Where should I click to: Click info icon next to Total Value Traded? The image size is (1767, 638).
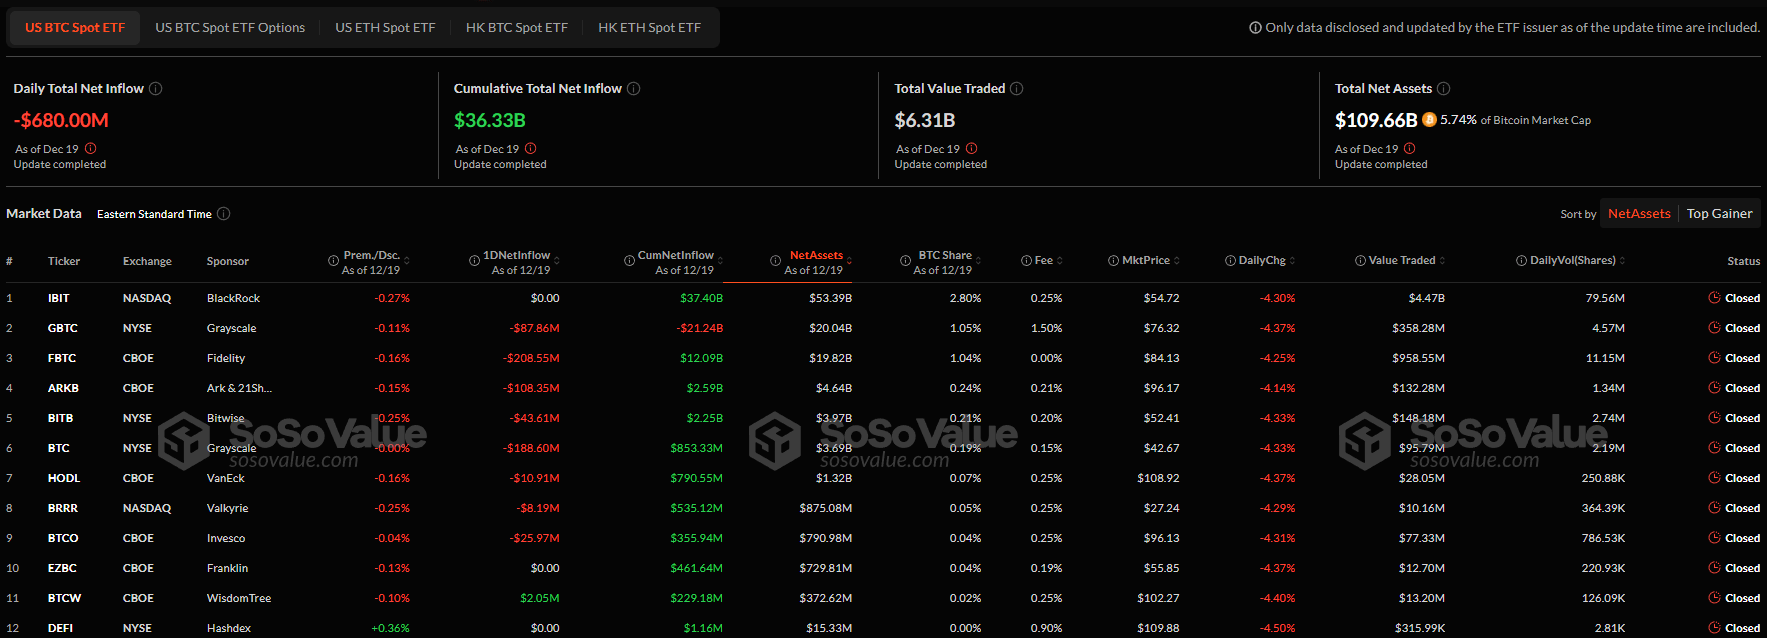click(x=1017, y=89)
